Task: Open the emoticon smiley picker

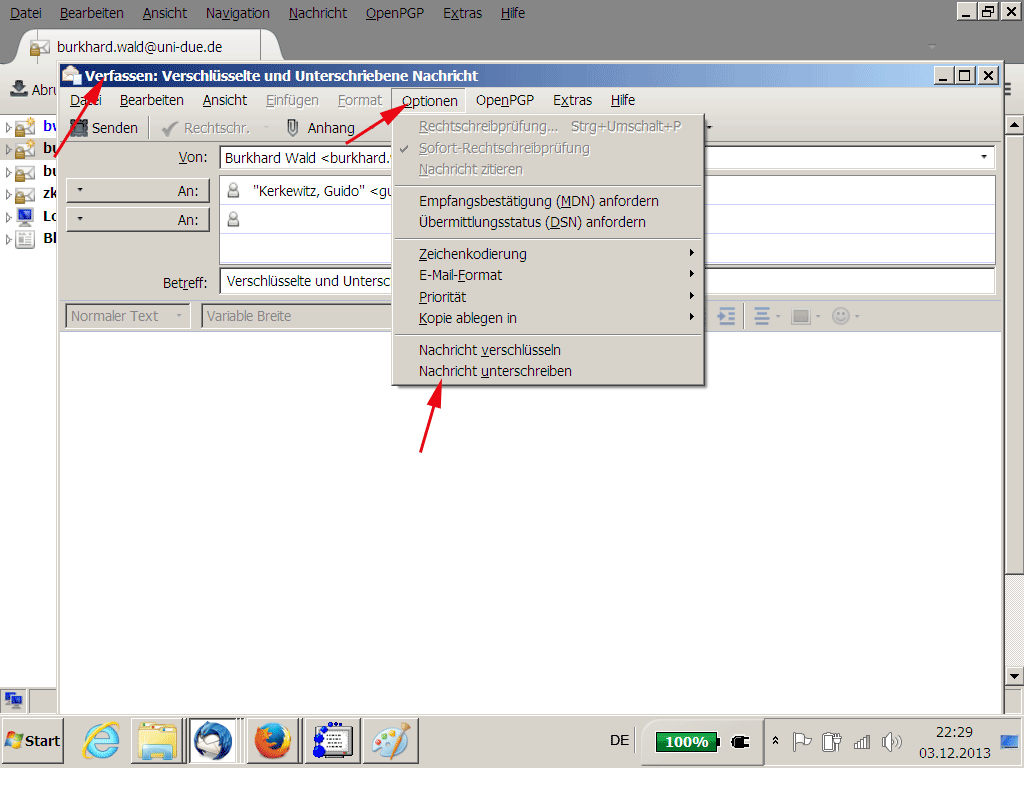Action: pos(844,316)
